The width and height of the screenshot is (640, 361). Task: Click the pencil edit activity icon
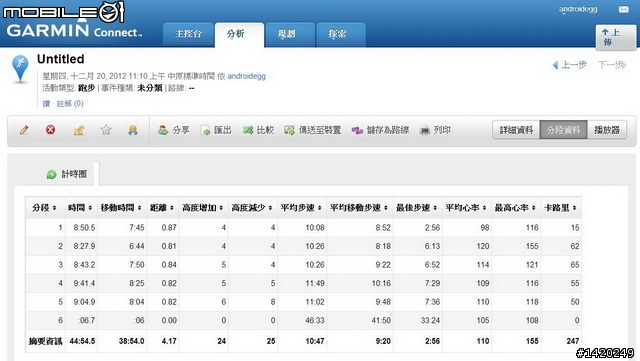24,130
